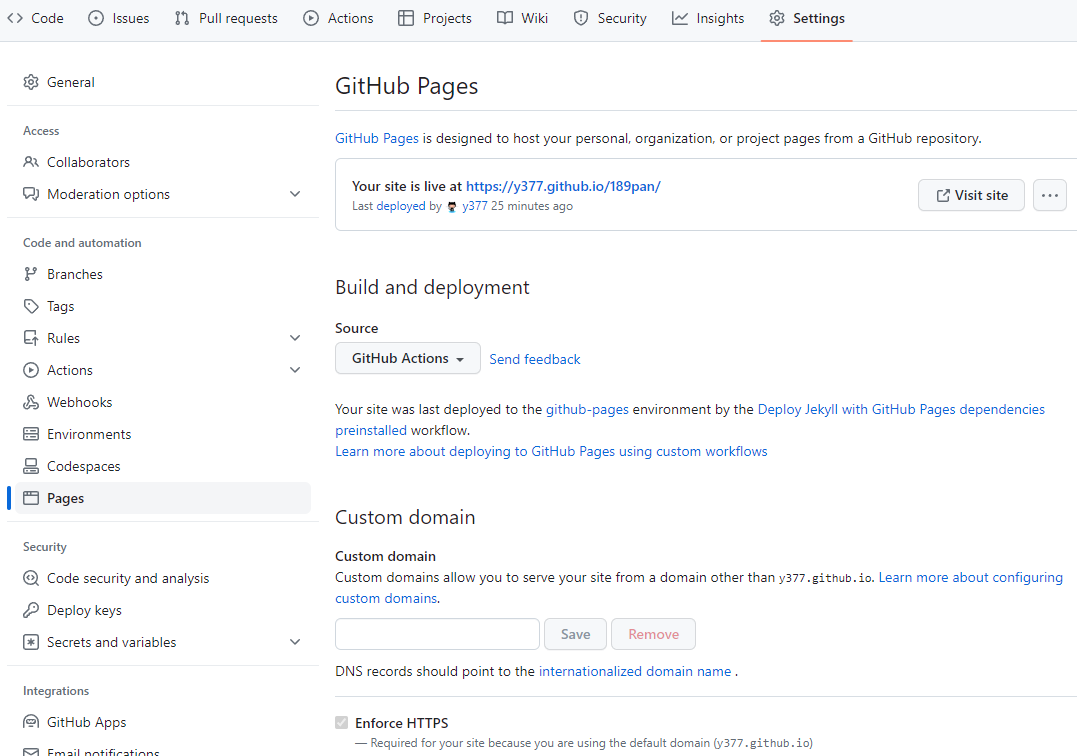Click the Visit site button
The width and height of the screenshot is (1077, 756).
coord(971,195)
